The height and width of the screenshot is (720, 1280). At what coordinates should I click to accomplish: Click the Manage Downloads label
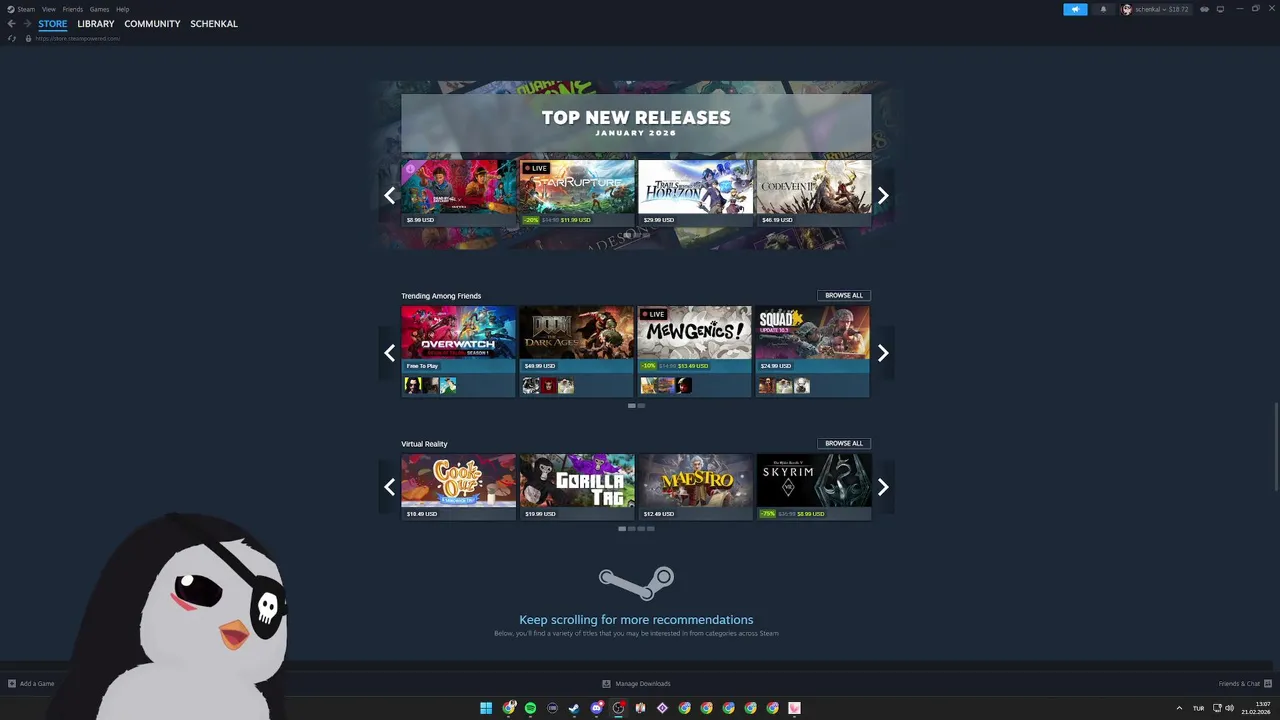pos(642,684)
